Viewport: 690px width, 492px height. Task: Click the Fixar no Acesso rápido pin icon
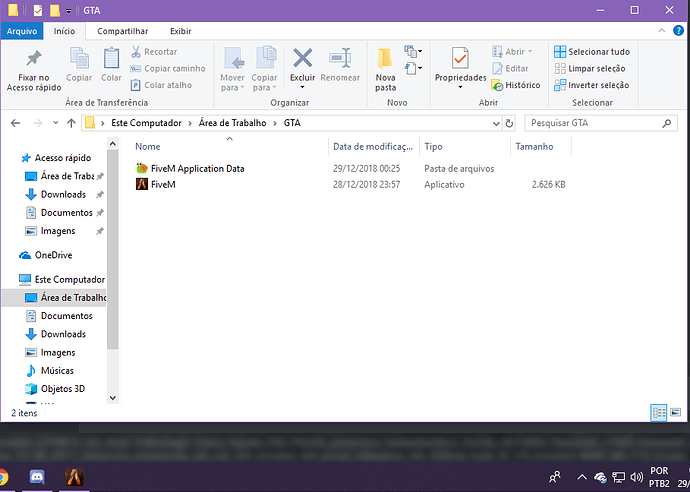(34, 59)
